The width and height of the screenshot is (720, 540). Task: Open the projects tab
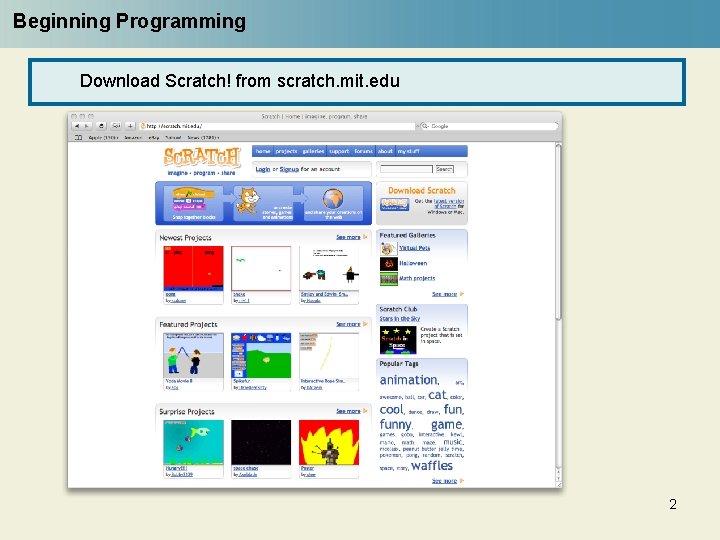click(287, 151)
